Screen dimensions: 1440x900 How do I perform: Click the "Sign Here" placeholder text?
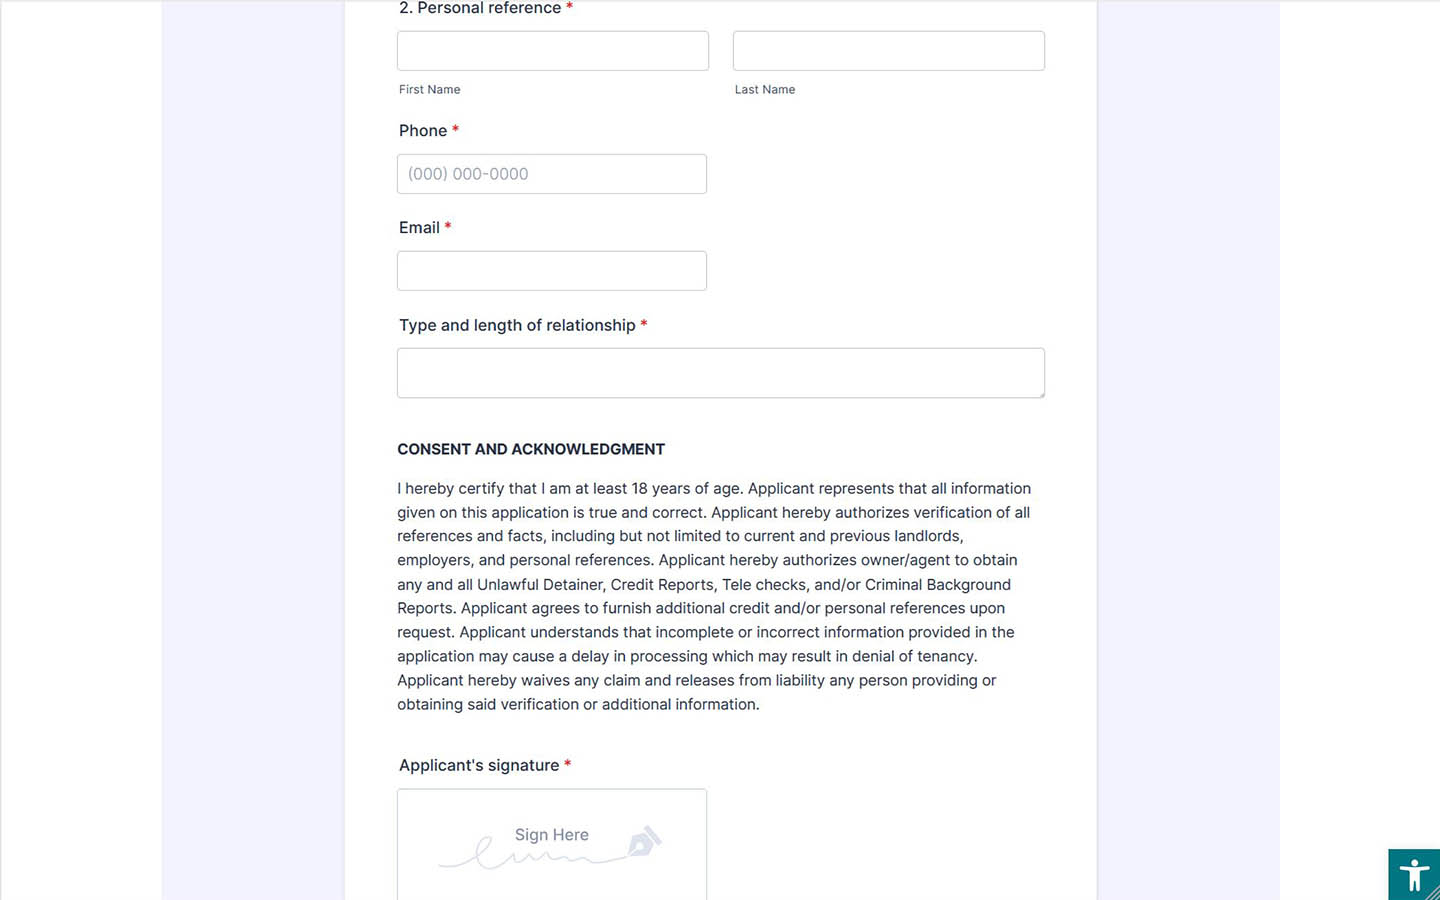pos(552,835)
